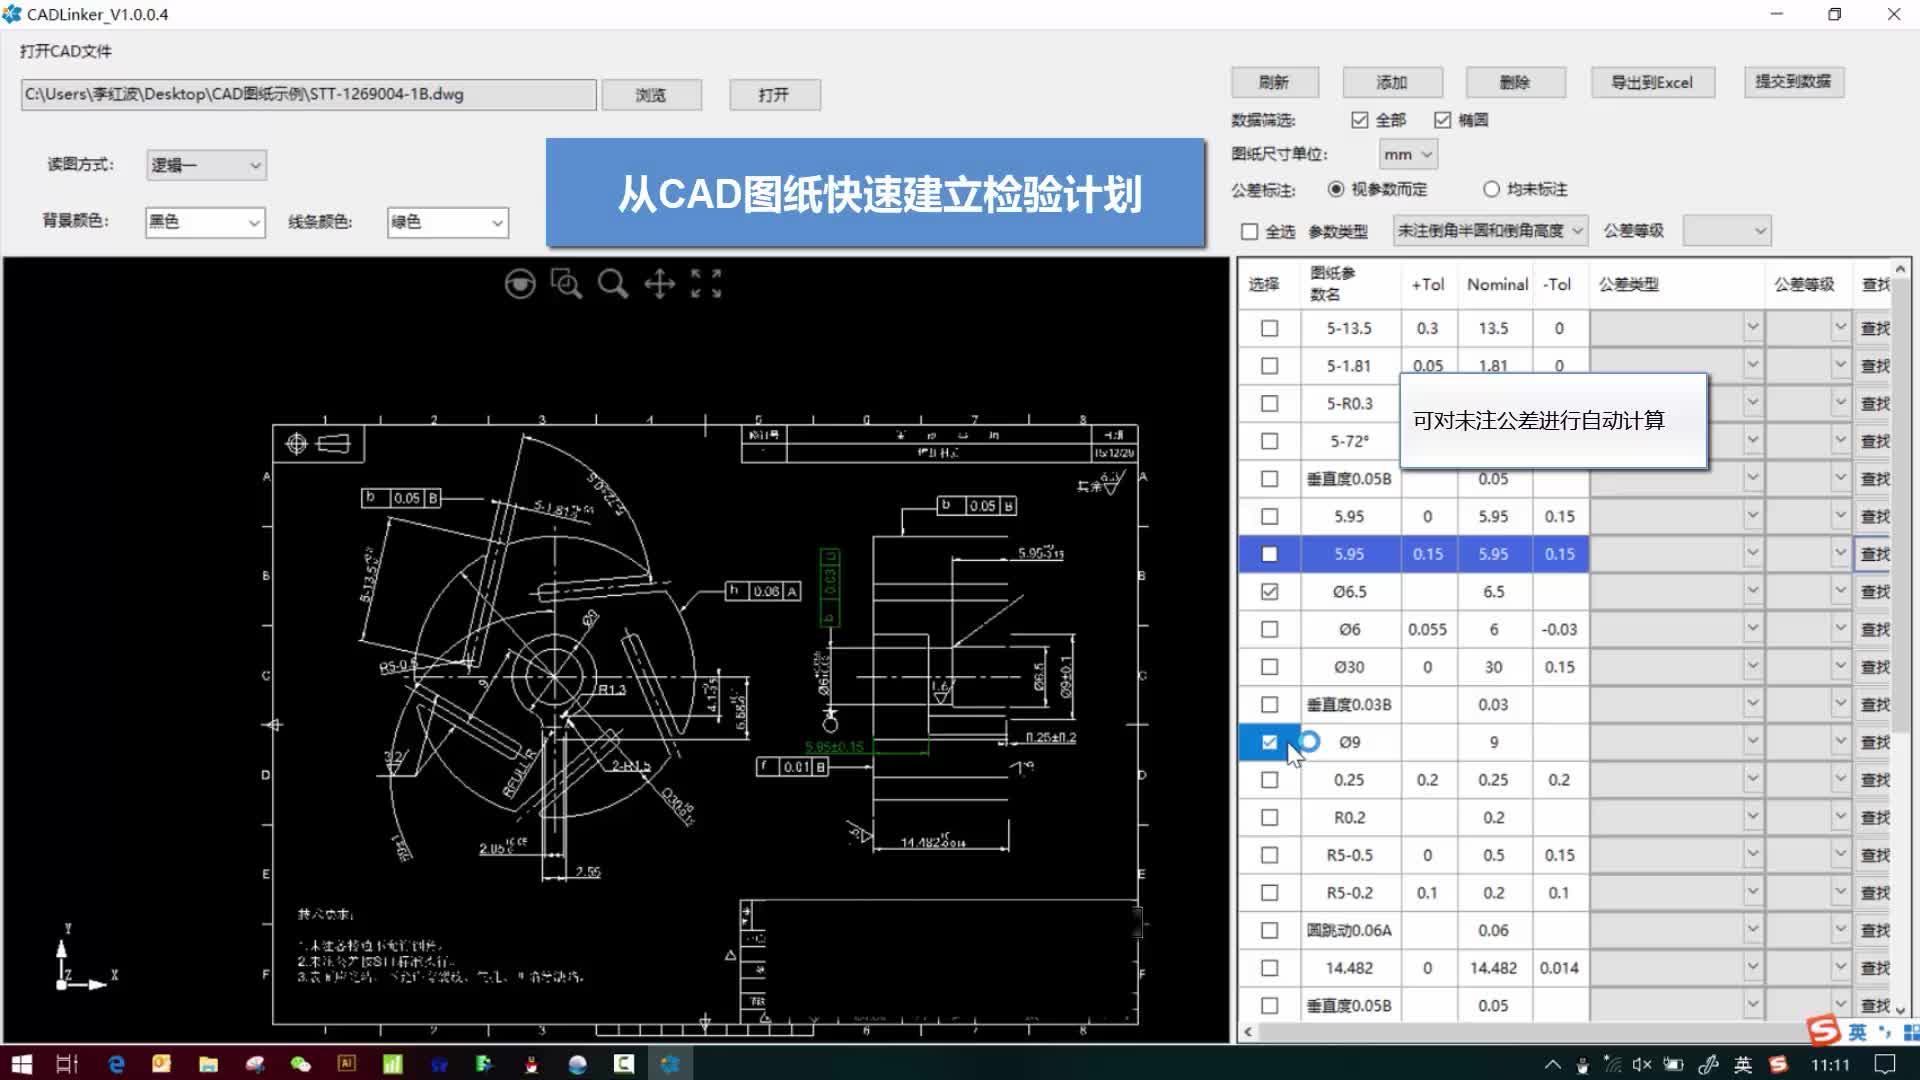Image resolution: width=1920 pixels, height=1080 pixels.
Task: Select the pan tool in the drawing viewer
Action: 658,283
